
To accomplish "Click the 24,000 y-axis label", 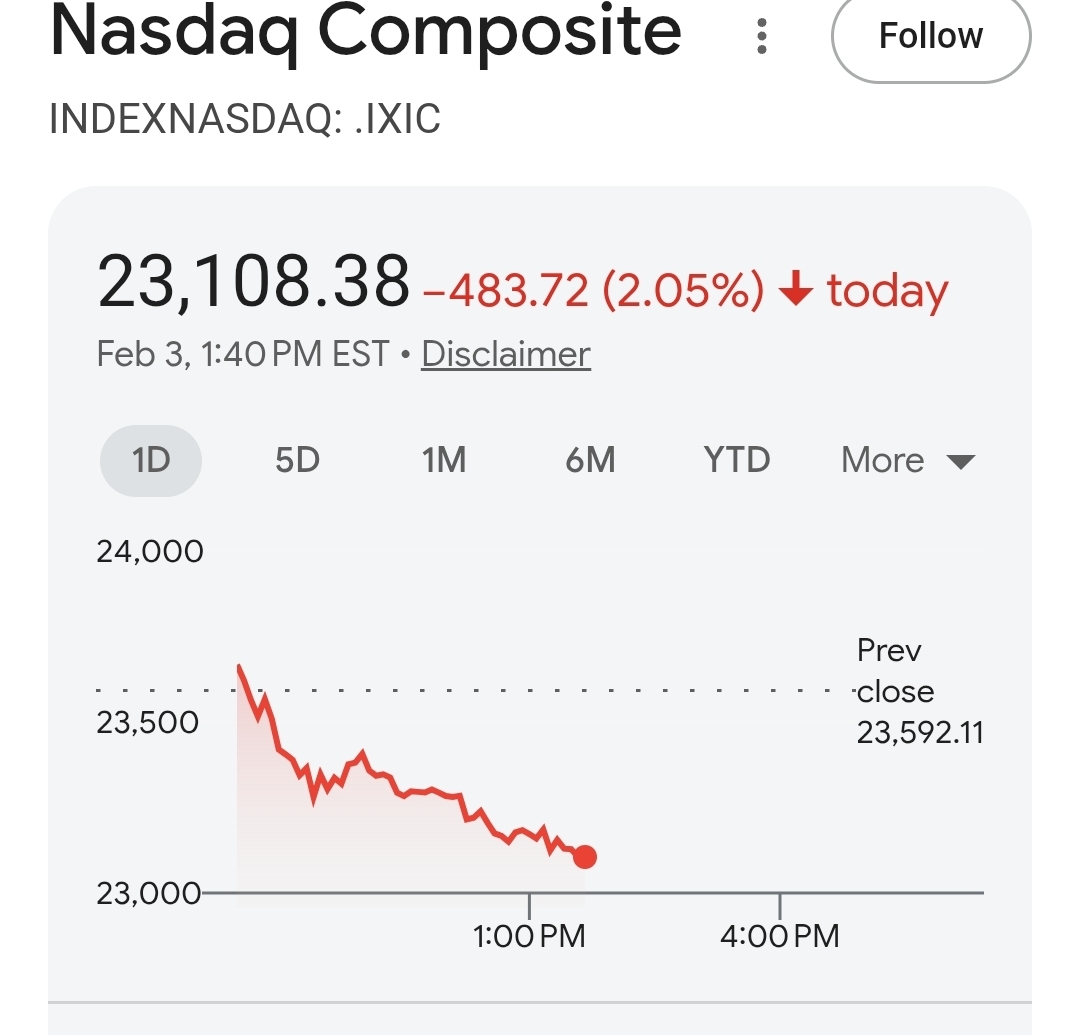I will 150,551.
